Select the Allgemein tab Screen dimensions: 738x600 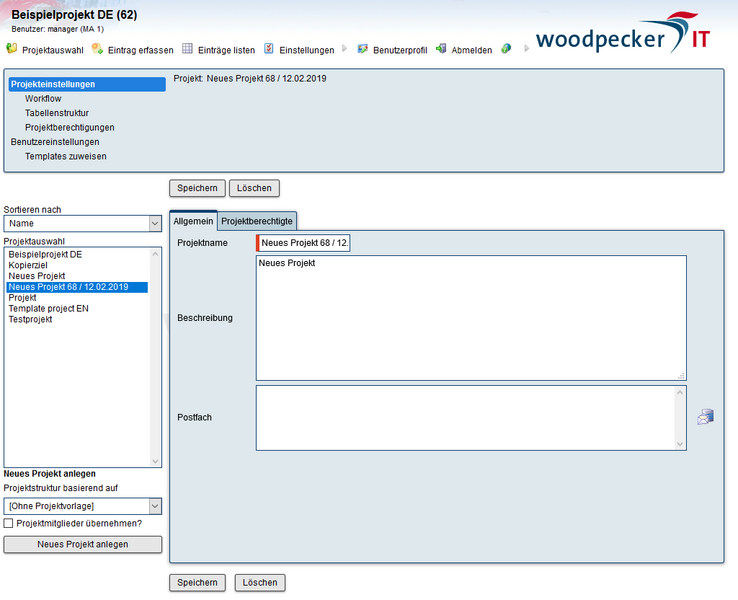[193, 221]
